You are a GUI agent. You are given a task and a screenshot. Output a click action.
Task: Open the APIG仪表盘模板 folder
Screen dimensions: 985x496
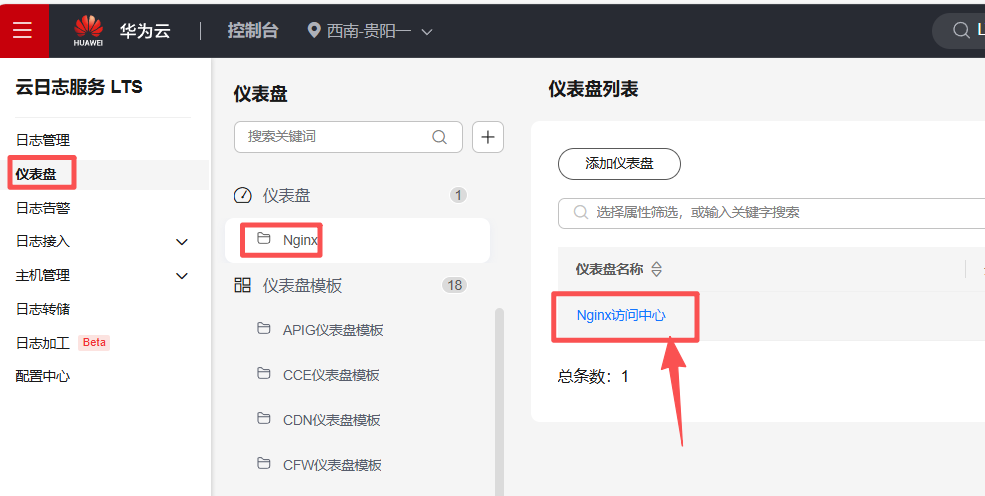(x=332, y=330)
